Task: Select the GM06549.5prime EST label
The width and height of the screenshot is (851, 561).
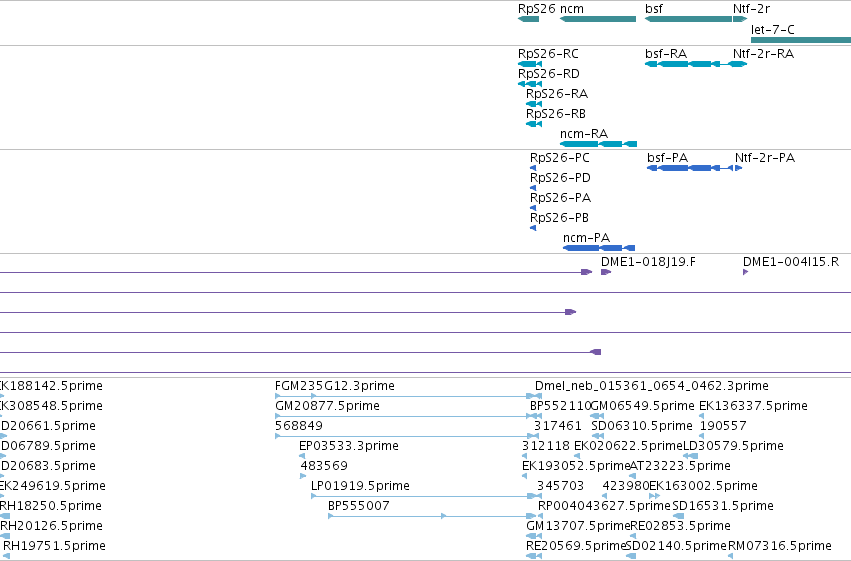Action: [x=643, y=406]
